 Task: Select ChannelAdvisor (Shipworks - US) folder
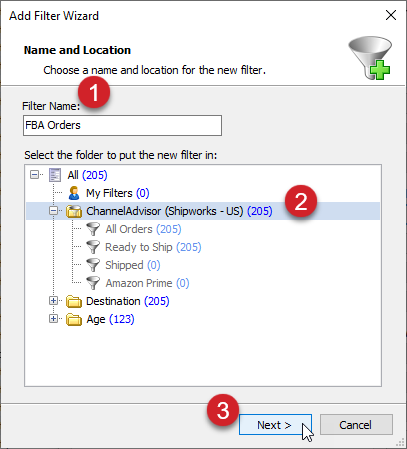[179, 211]
